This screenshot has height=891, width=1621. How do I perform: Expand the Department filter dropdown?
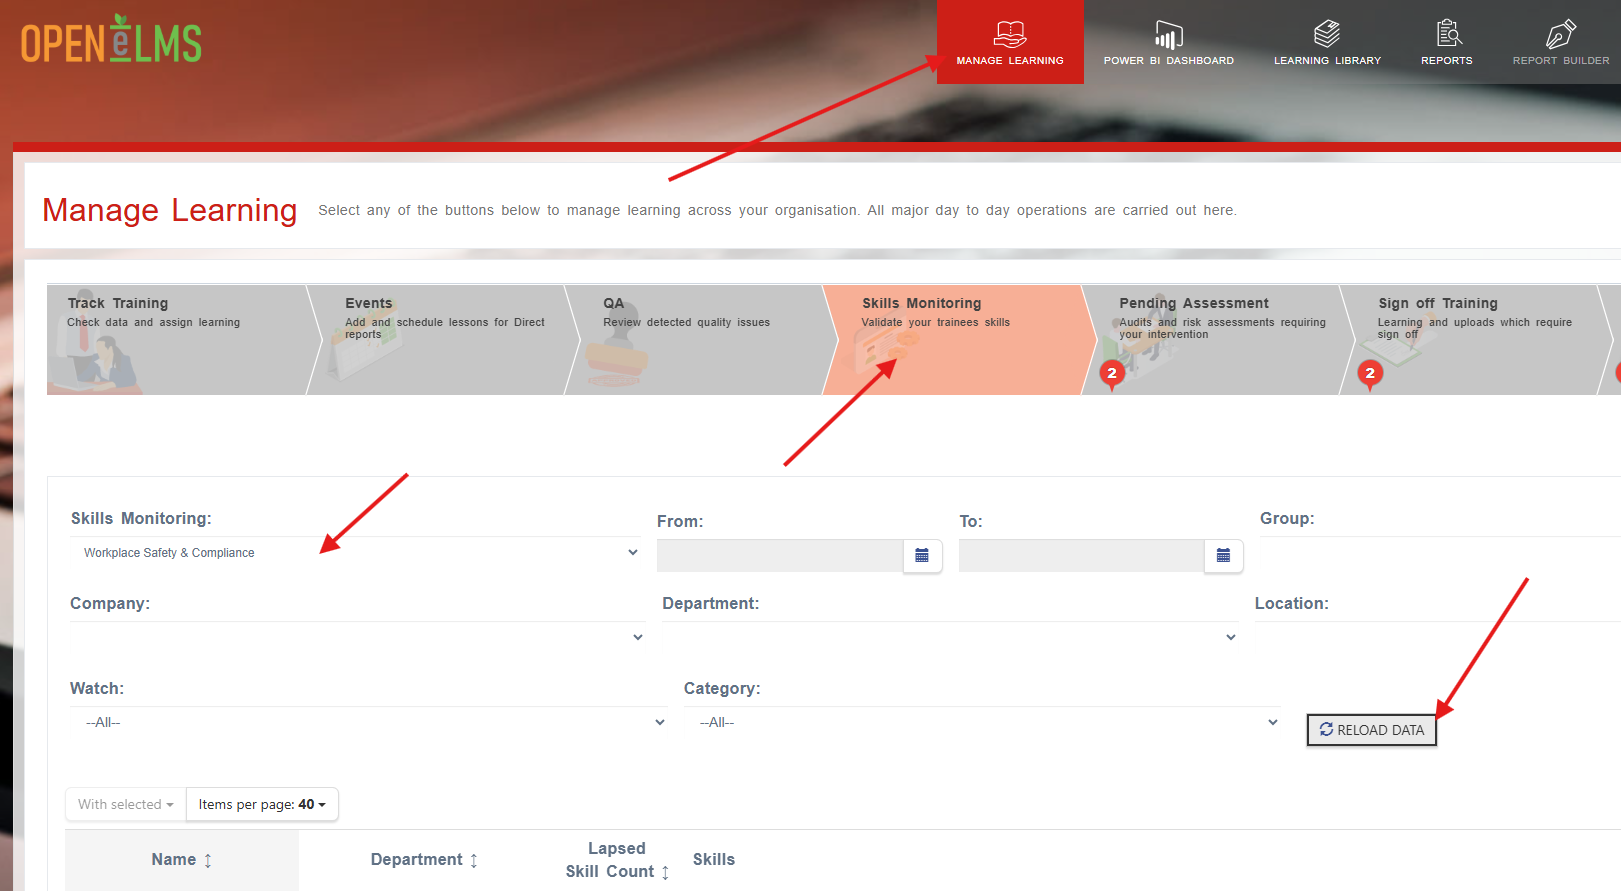click(x=950, y=637)
